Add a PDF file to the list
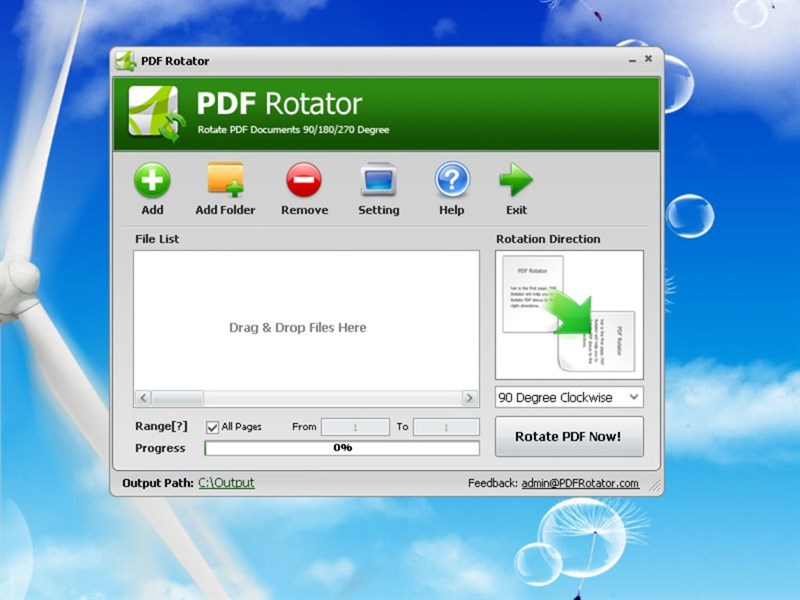The image size is (800, 600). click(152, 188)
